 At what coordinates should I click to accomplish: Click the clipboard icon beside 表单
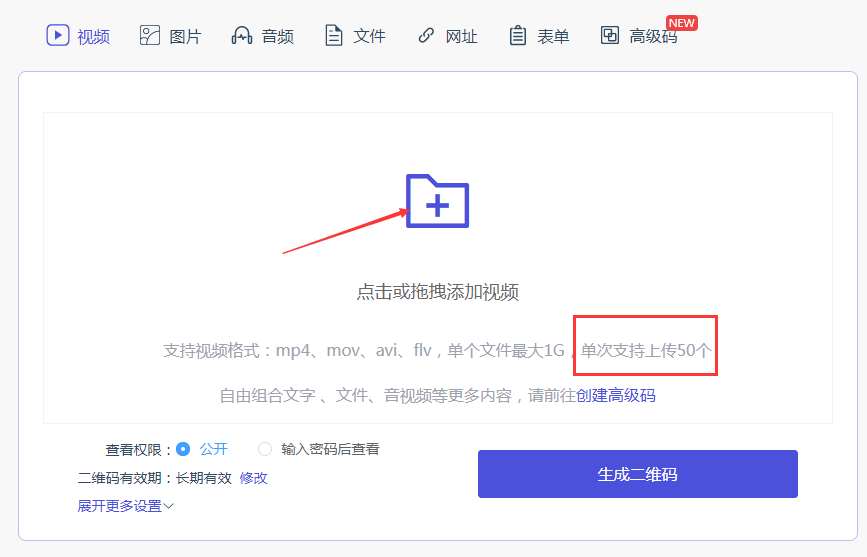pos(518,35)
